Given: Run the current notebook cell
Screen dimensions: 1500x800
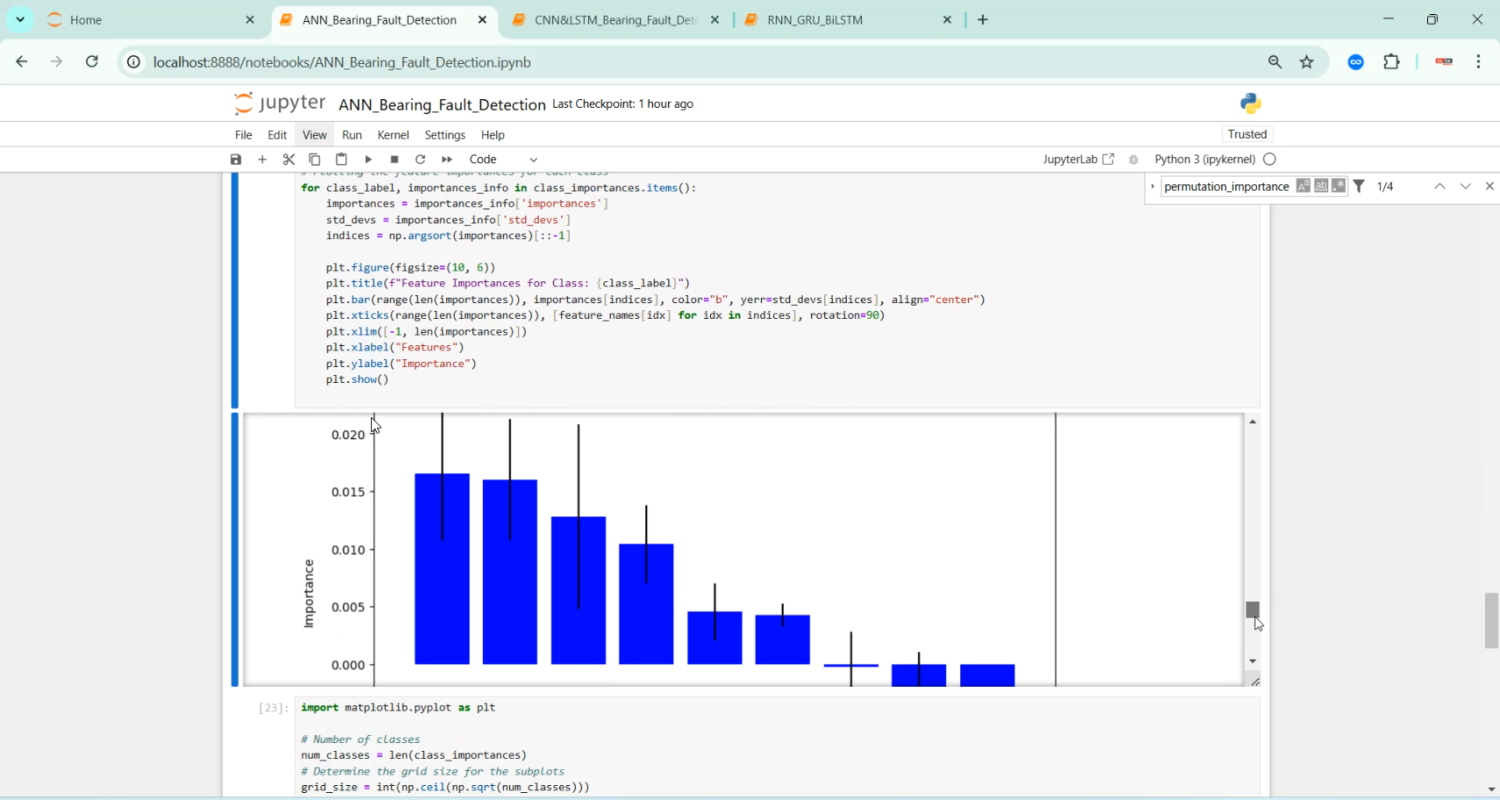Looking at the screenshot, I should (367, 159).
